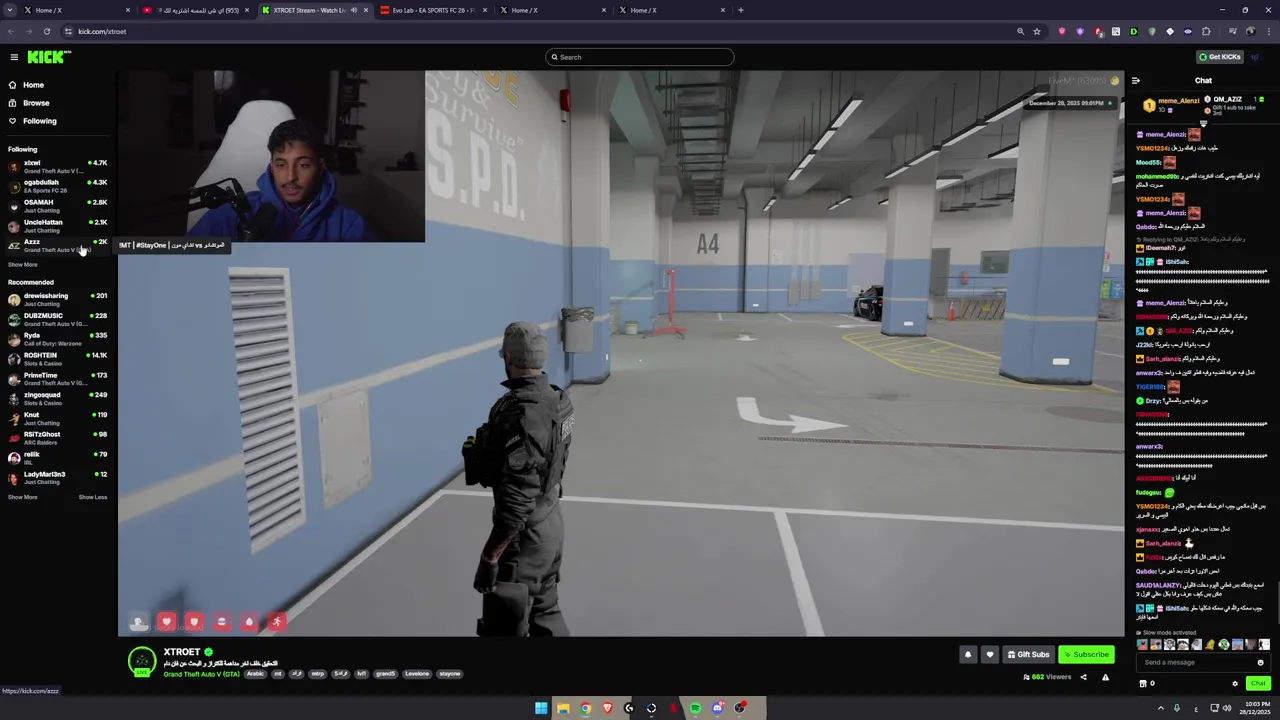Click the green D extension icon
Screen dimensions: 1280x720
(1133, 31)
